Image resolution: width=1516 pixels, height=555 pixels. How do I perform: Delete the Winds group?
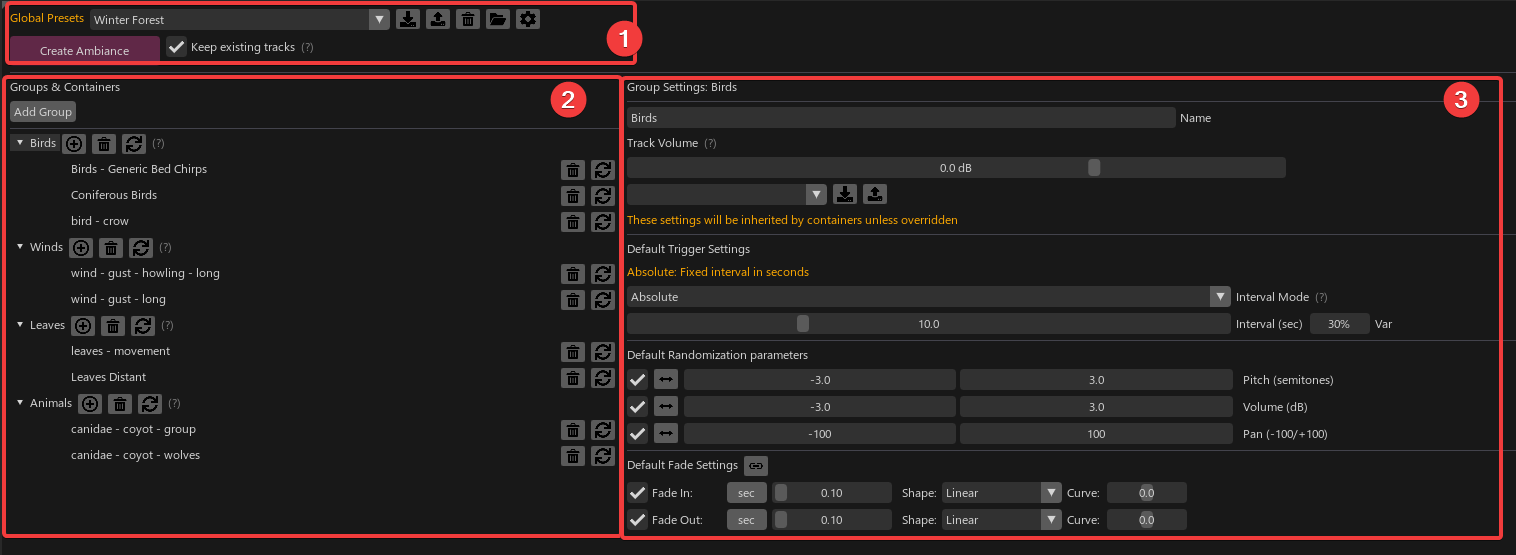pos(111,247)
